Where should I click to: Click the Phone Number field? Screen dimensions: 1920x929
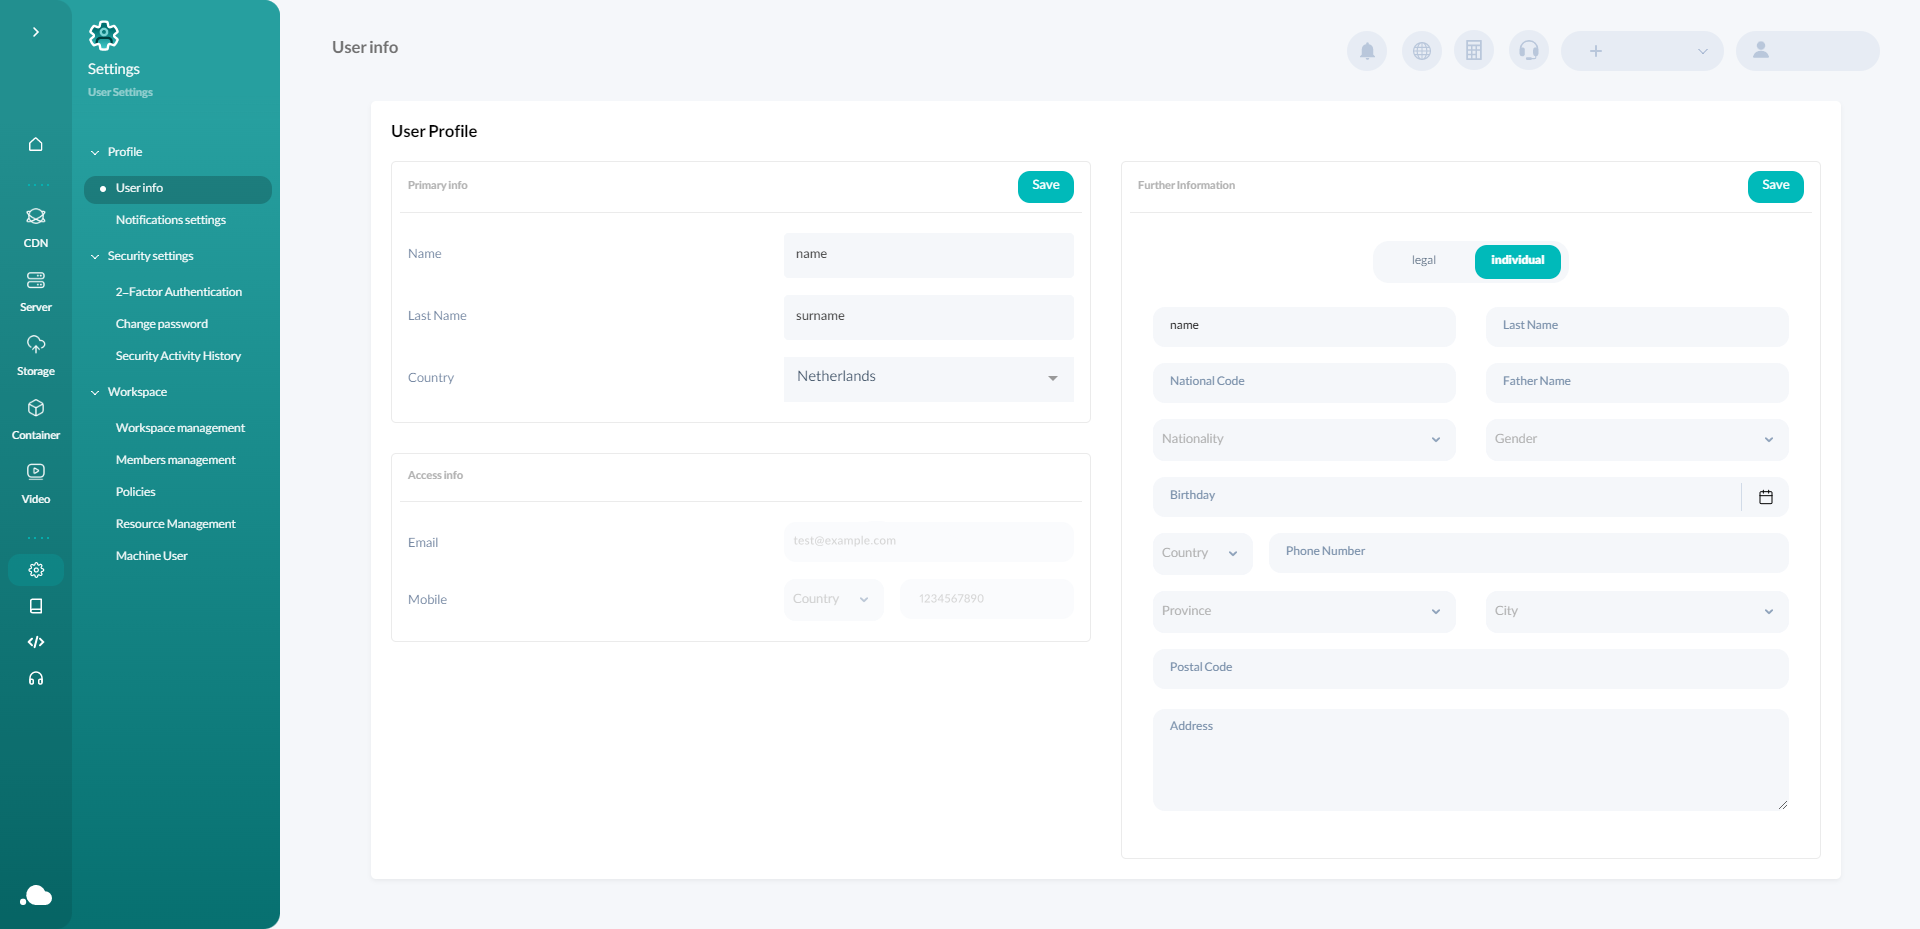1529,553
